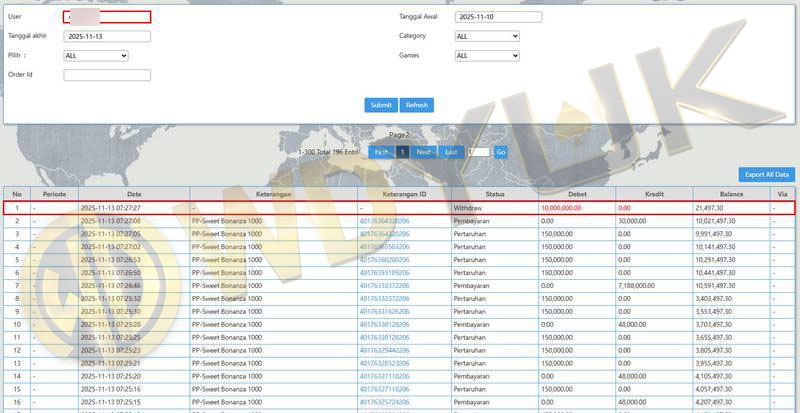Open the Category dropdown
Image resolution: width=800 pixels, height=413 pixels.
[487, 36]
